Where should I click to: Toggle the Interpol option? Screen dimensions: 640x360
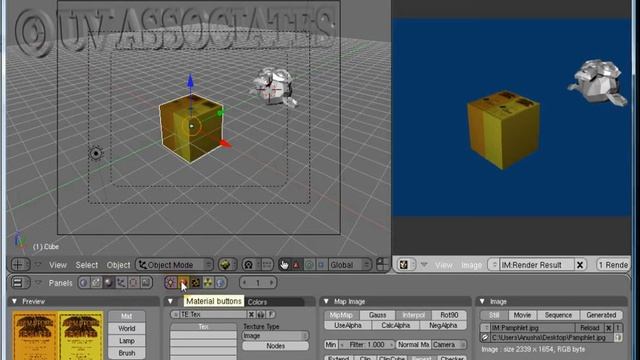tap(413, 315)
